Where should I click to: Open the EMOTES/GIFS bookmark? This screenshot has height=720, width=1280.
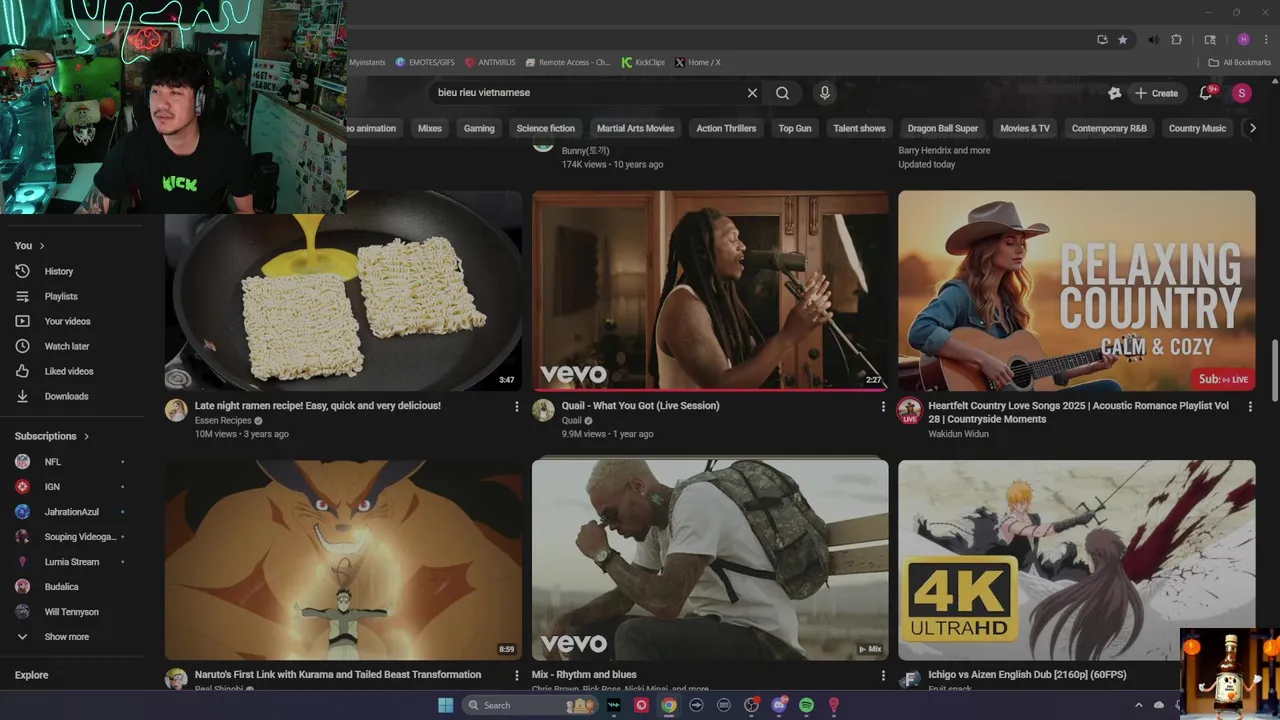point(425,62)
